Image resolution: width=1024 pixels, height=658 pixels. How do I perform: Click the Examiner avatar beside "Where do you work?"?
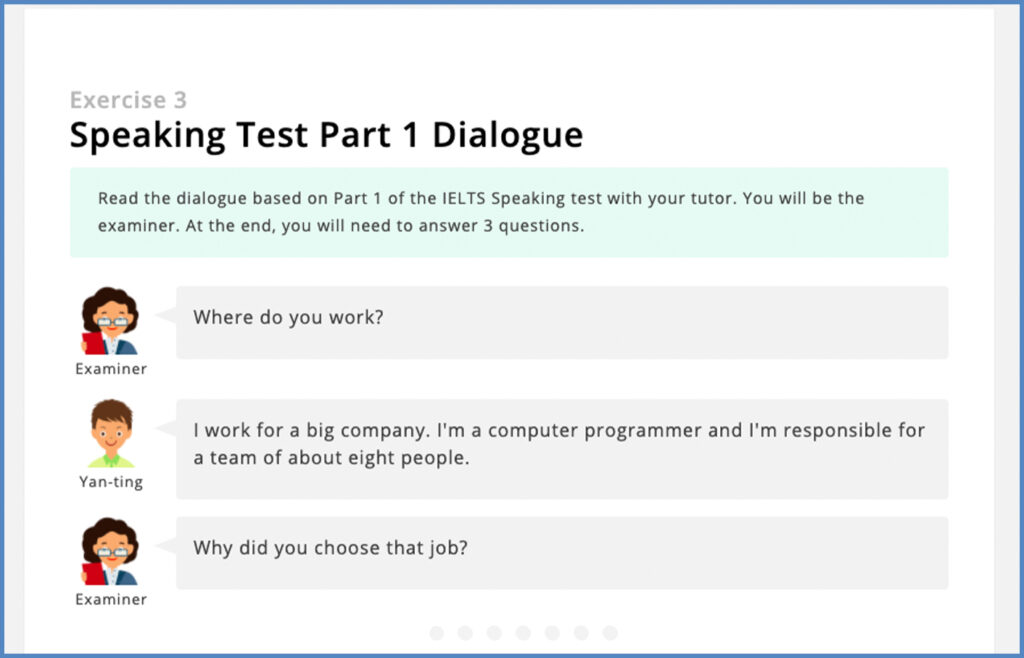pos(110,321)
